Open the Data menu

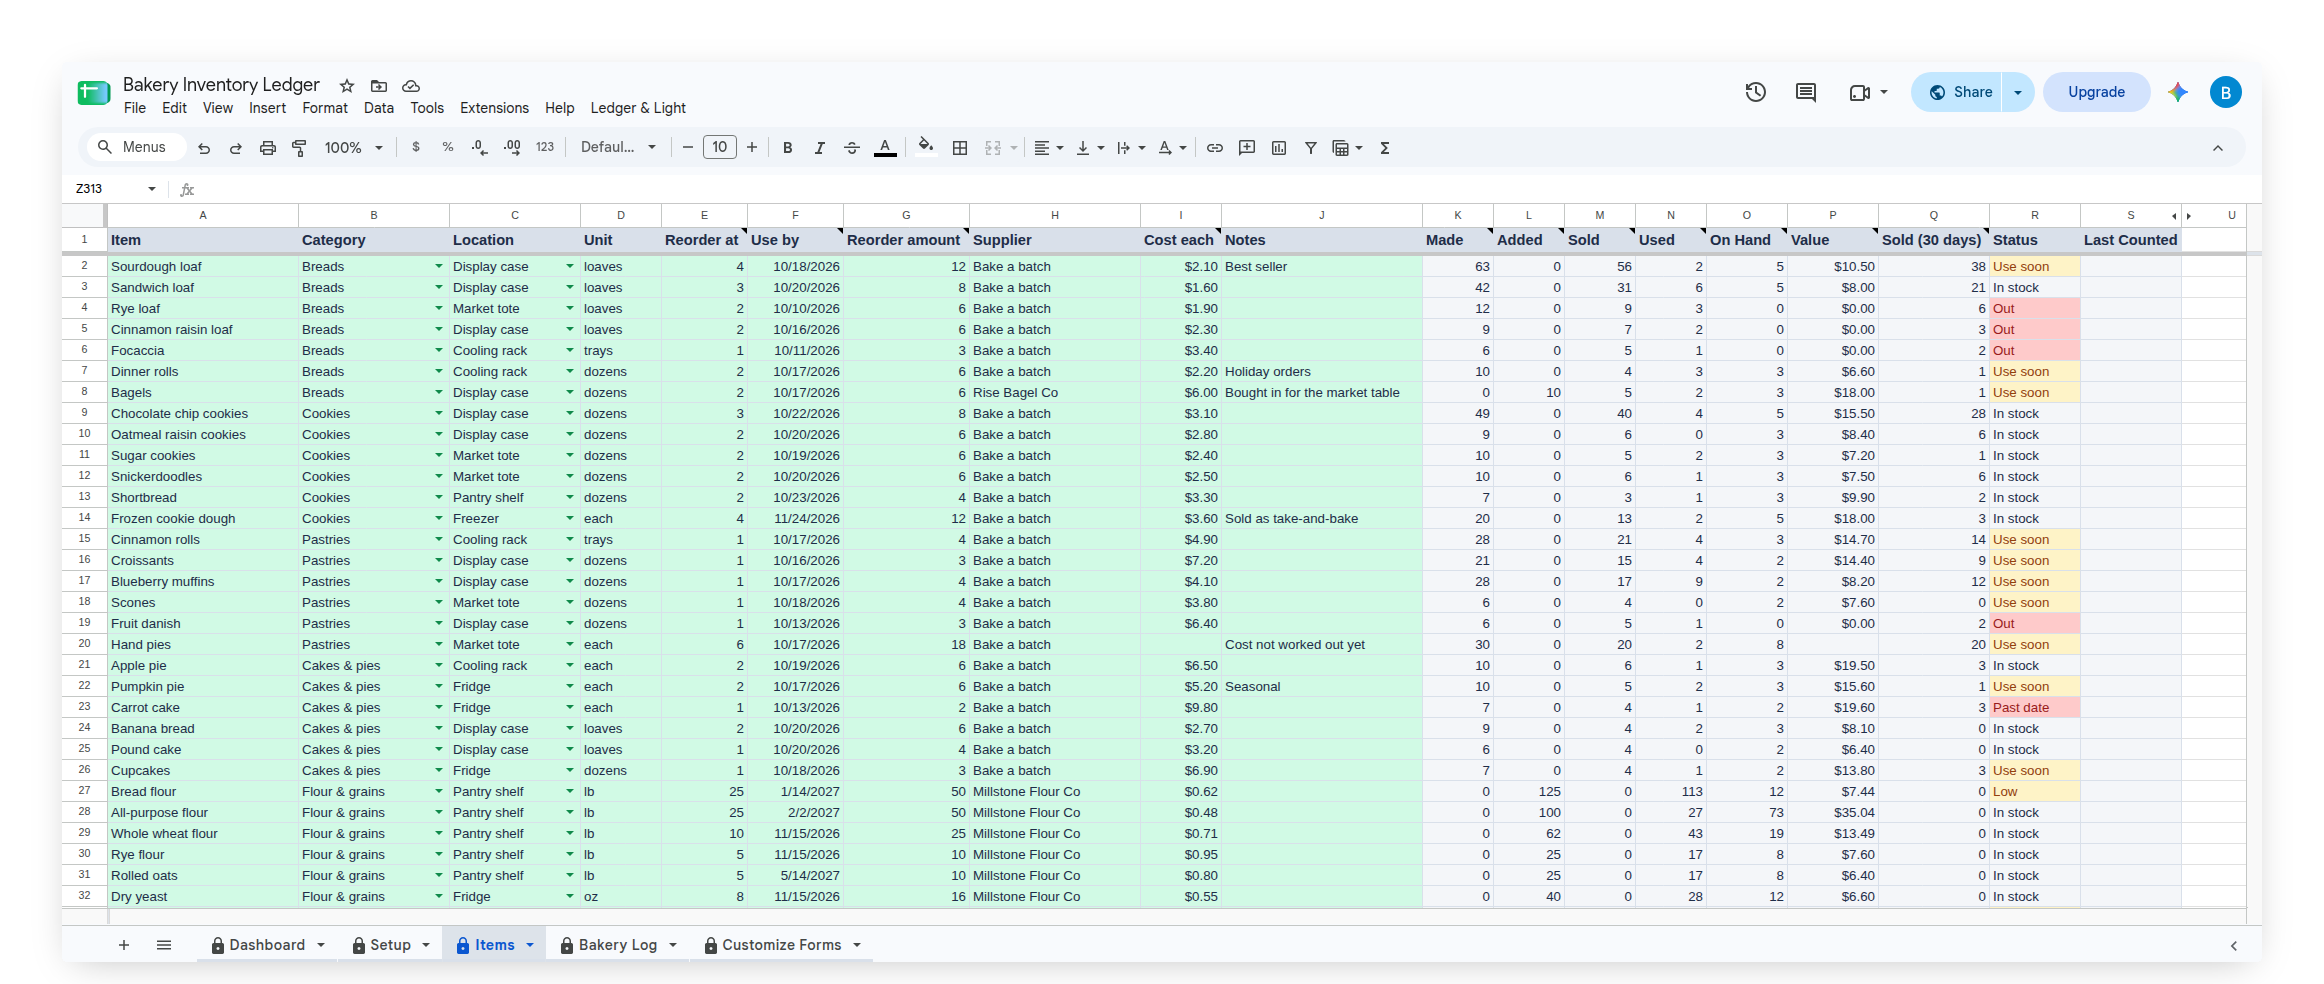379,108
